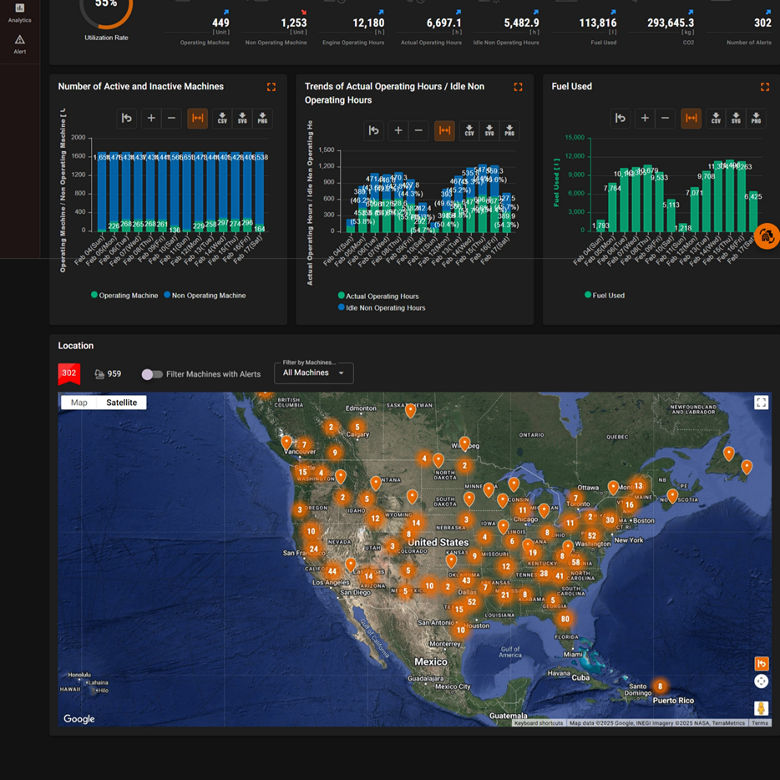780x780 pixels.
Task: Click the cluster marker labeled 80 over Florida
Action: (566, 618)
